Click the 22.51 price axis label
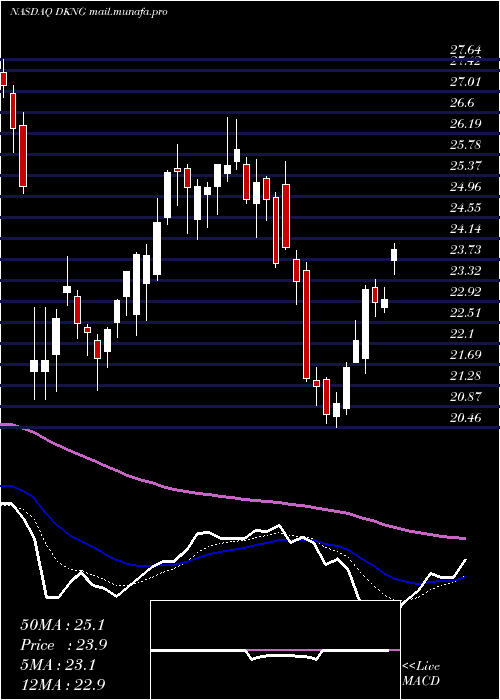This screenshot has height=700, width=500. coord(467,312)
